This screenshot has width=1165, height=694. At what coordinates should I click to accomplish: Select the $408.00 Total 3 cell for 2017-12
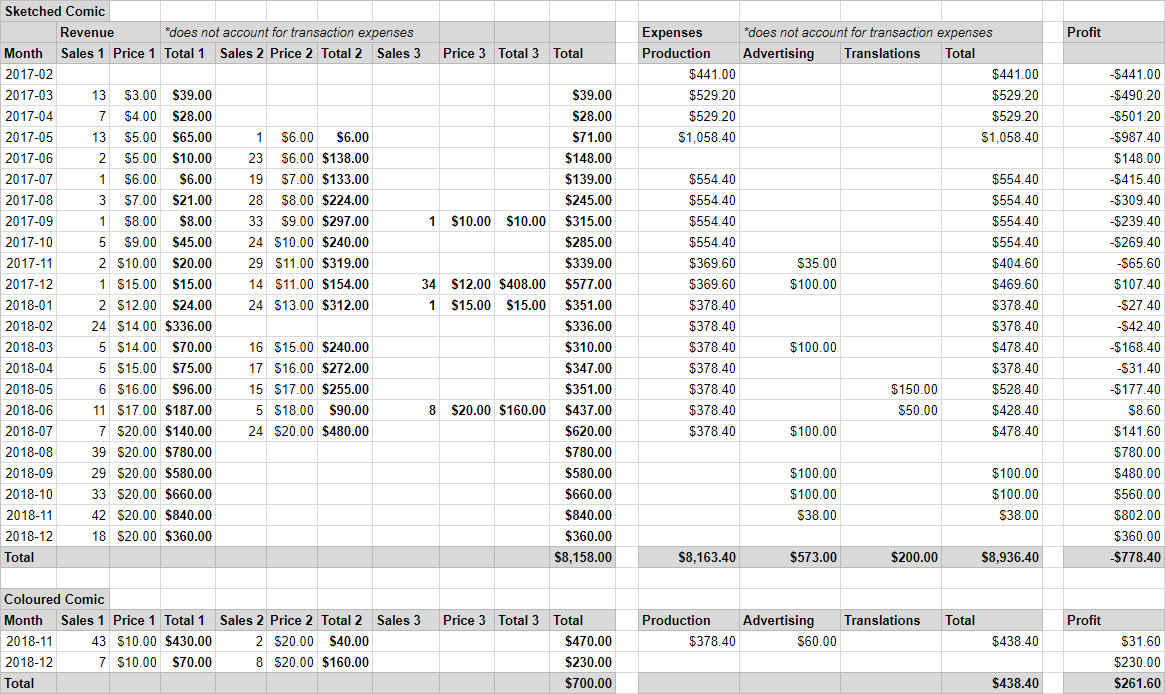[522, 285]
